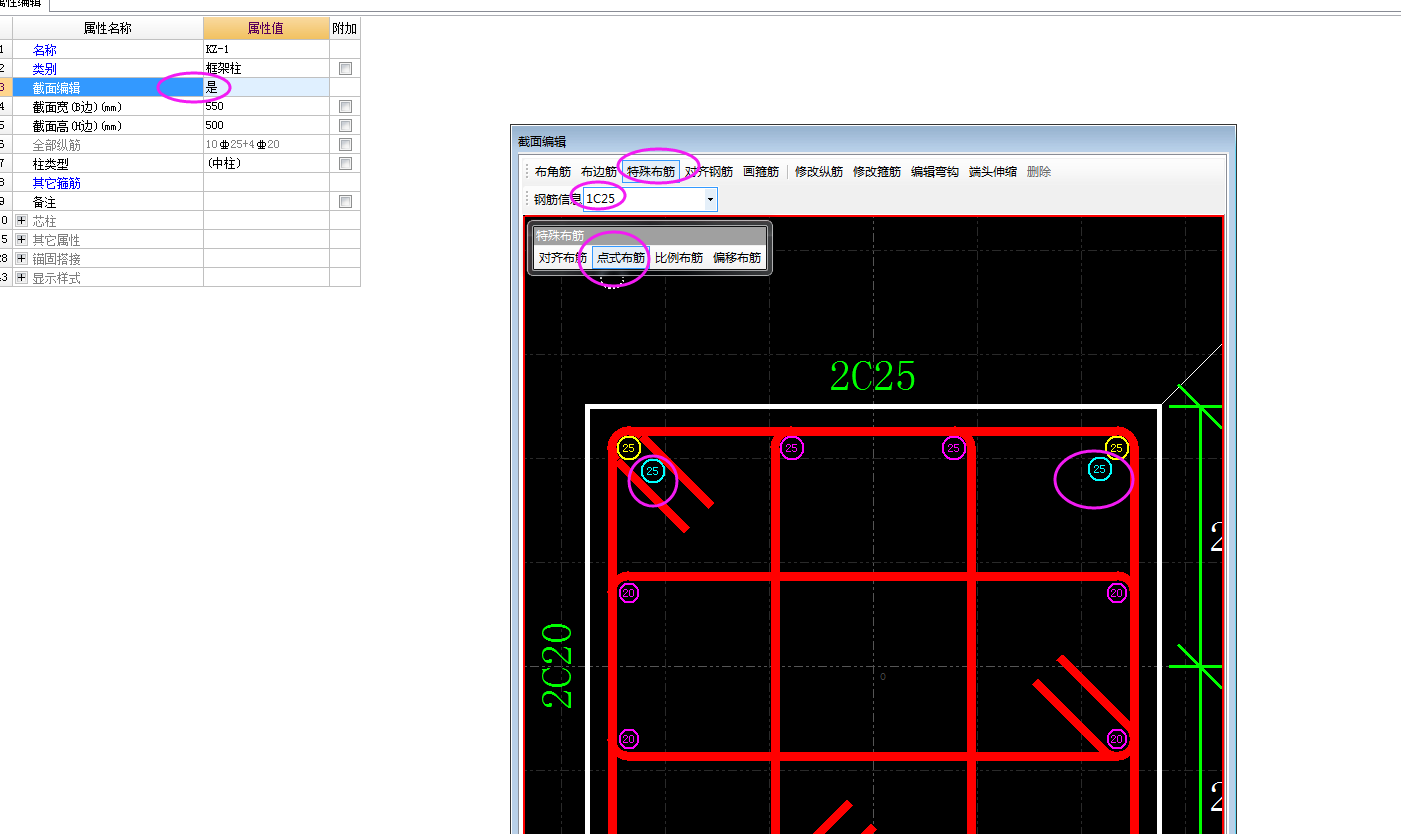Expand the 其它属性 property group
This screenshot has width=1401, height=834.
tap(21, 240)
